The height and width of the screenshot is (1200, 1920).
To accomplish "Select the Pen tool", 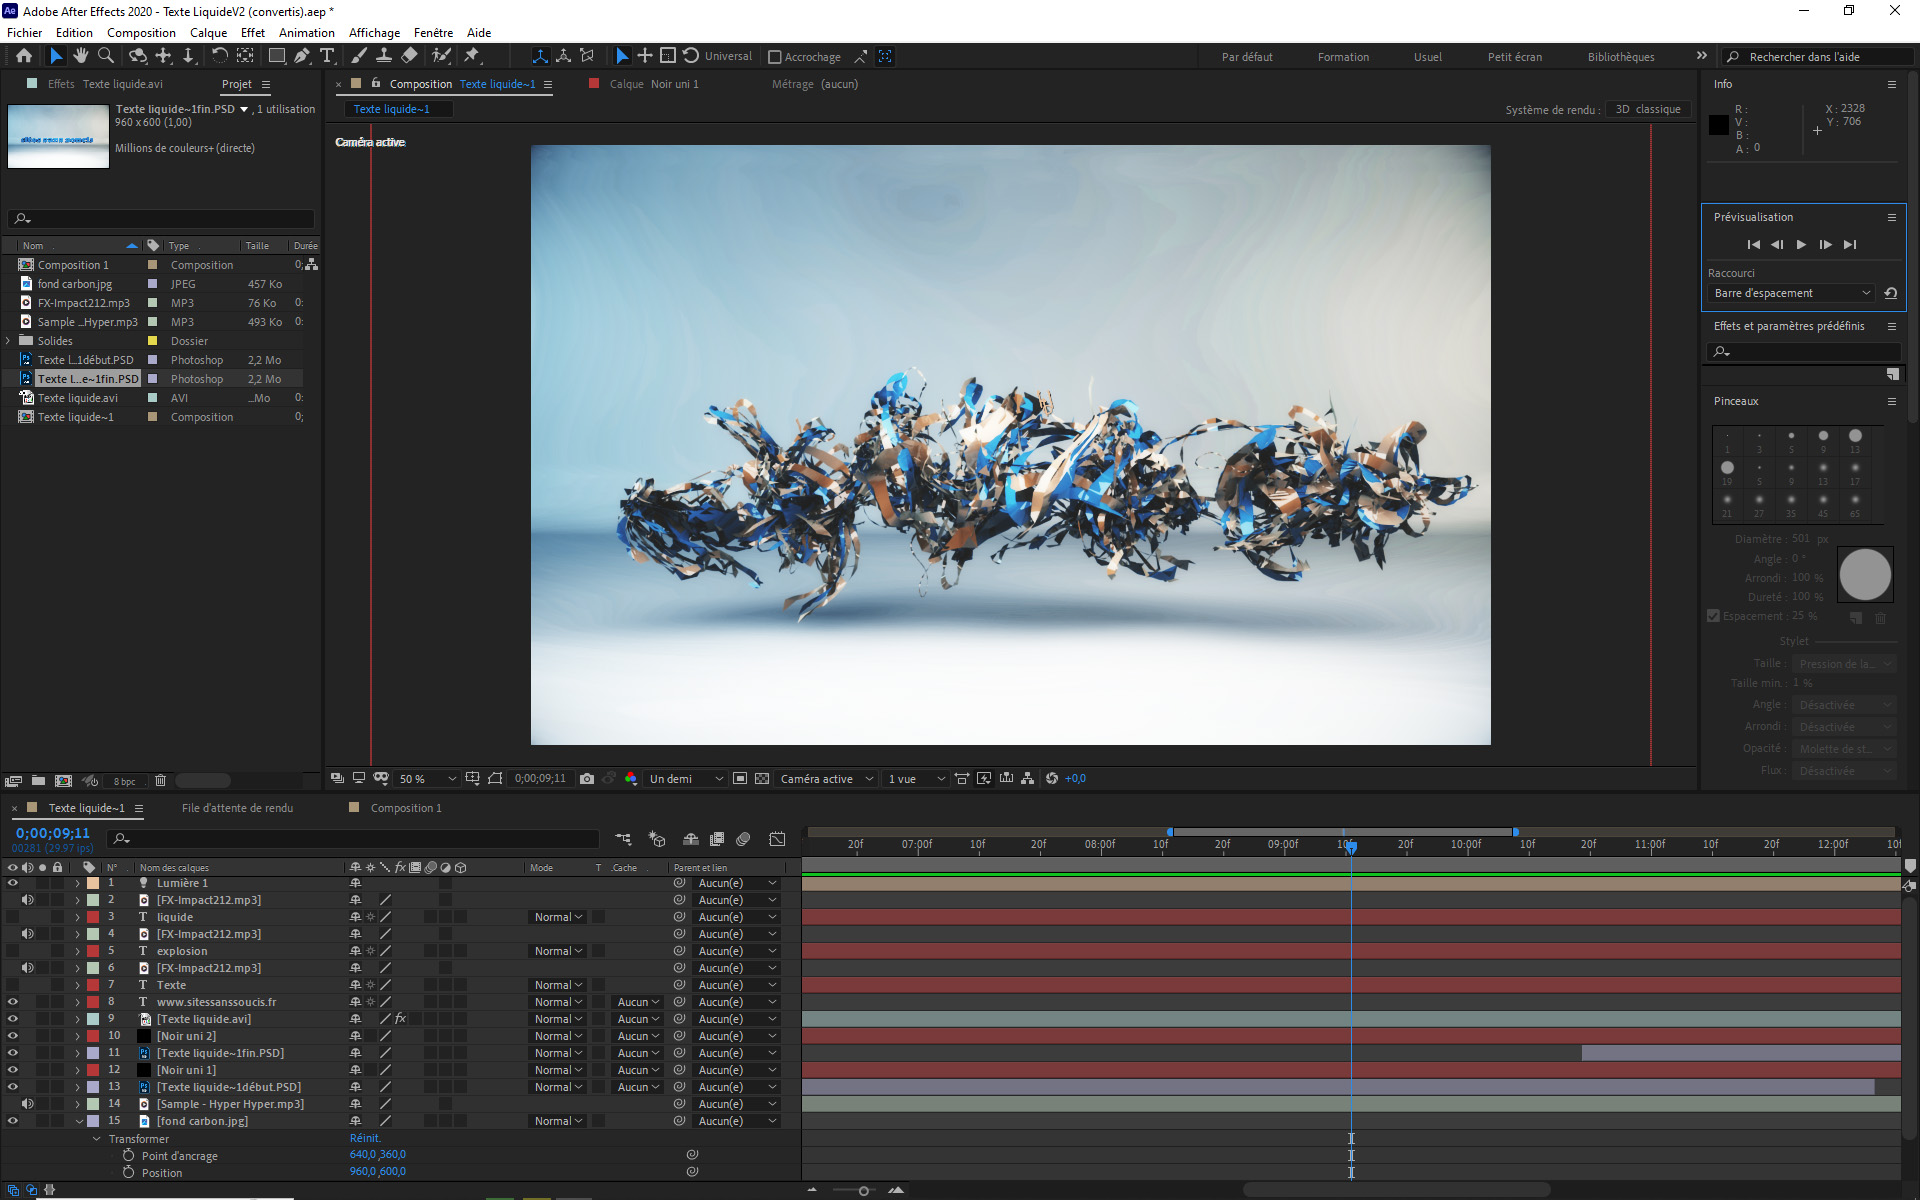I will tap(302, 56).
